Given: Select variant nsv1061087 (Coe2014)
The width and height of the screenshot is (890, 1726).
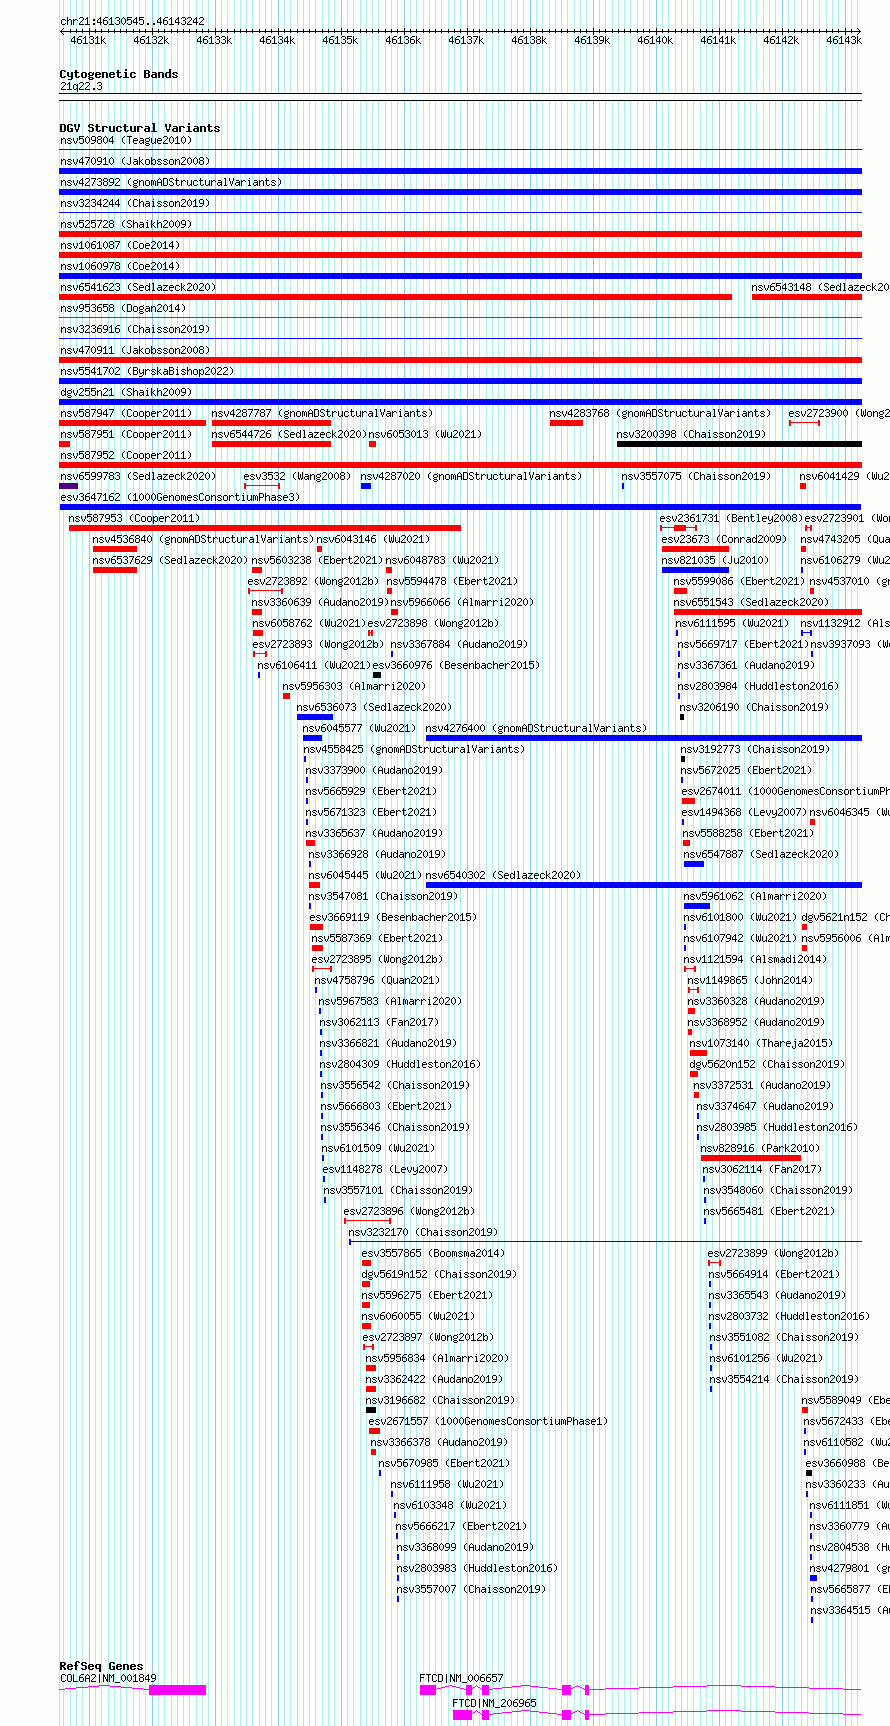Looking at the screenshot, I should pos(120,245).
